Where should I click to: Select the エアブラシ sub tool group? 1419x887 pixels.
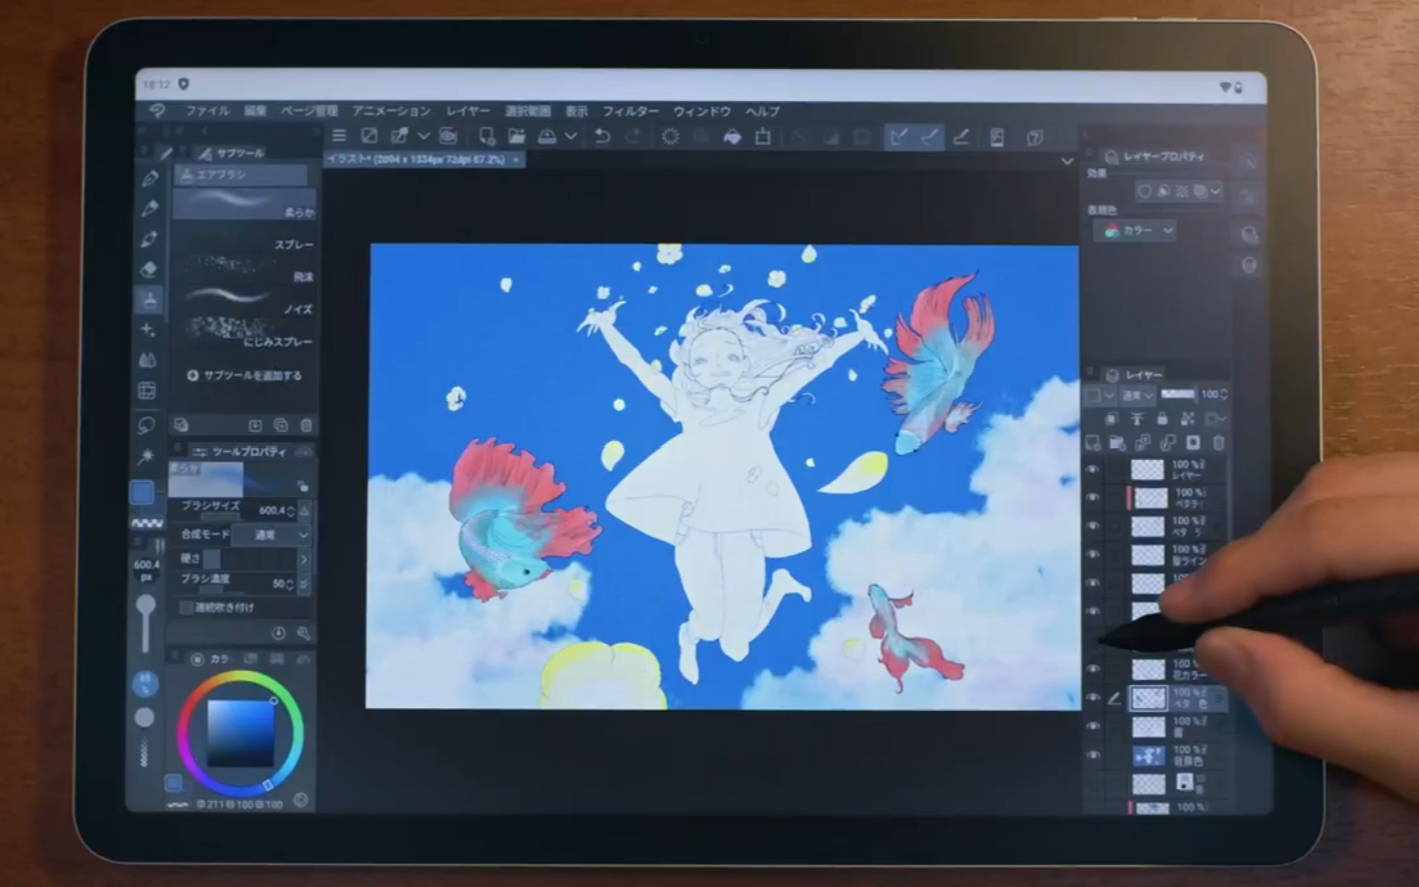pos(241,174)
